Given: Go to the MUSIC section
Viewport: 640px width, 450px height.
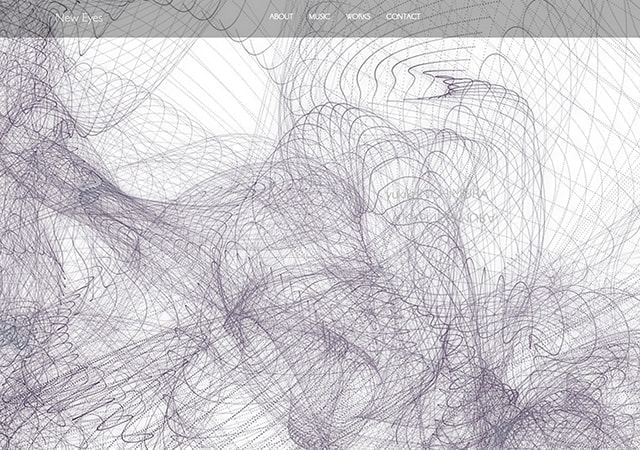Looking at the screenshot, I should [320, 17].
